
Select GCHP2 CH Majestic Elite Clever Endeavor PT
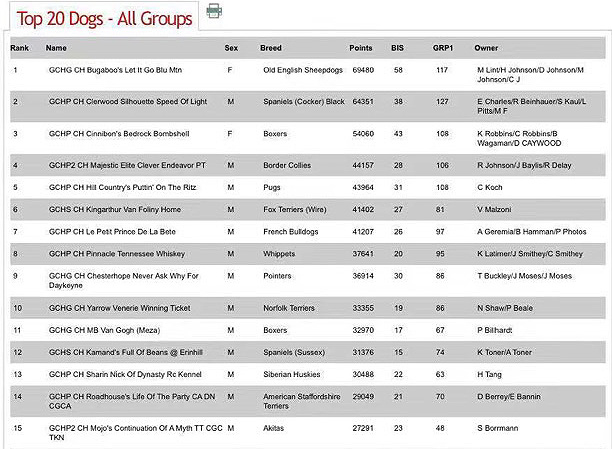point(127,165)
